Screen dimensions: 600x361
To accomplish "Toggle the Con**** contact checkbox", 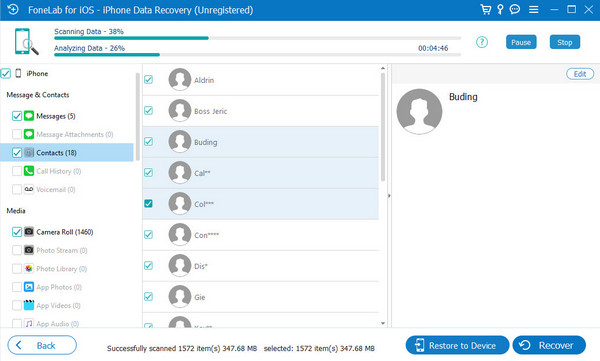I will 148,235.
